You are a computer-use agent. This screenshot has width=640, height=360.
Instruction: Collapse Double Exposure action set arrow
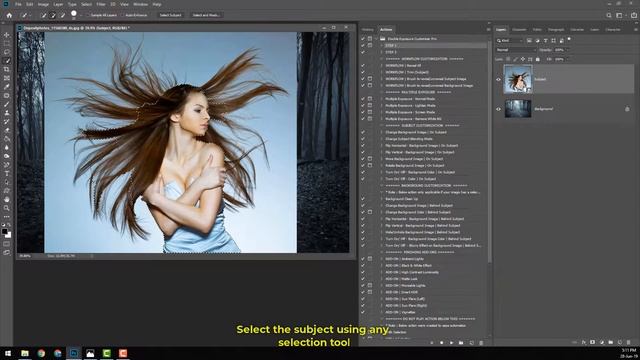[377, 39]
